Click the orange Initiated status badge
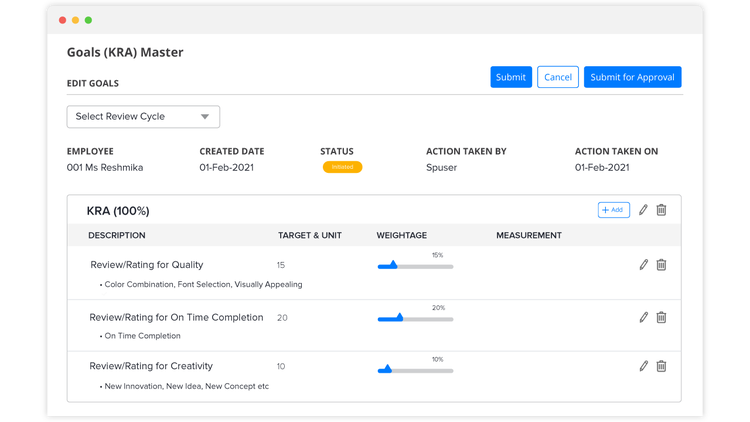Viewport: 750px width, 422px height. click(342, 167)
